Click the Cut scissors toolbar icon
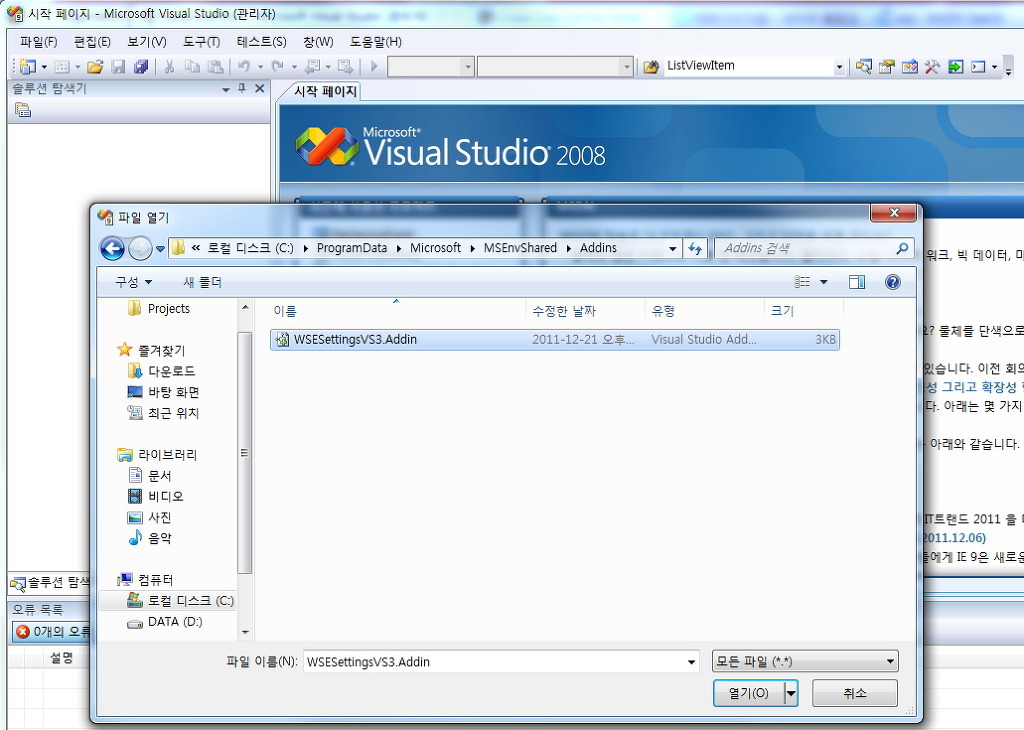The image size is (1024, 730). coord(169,66)
